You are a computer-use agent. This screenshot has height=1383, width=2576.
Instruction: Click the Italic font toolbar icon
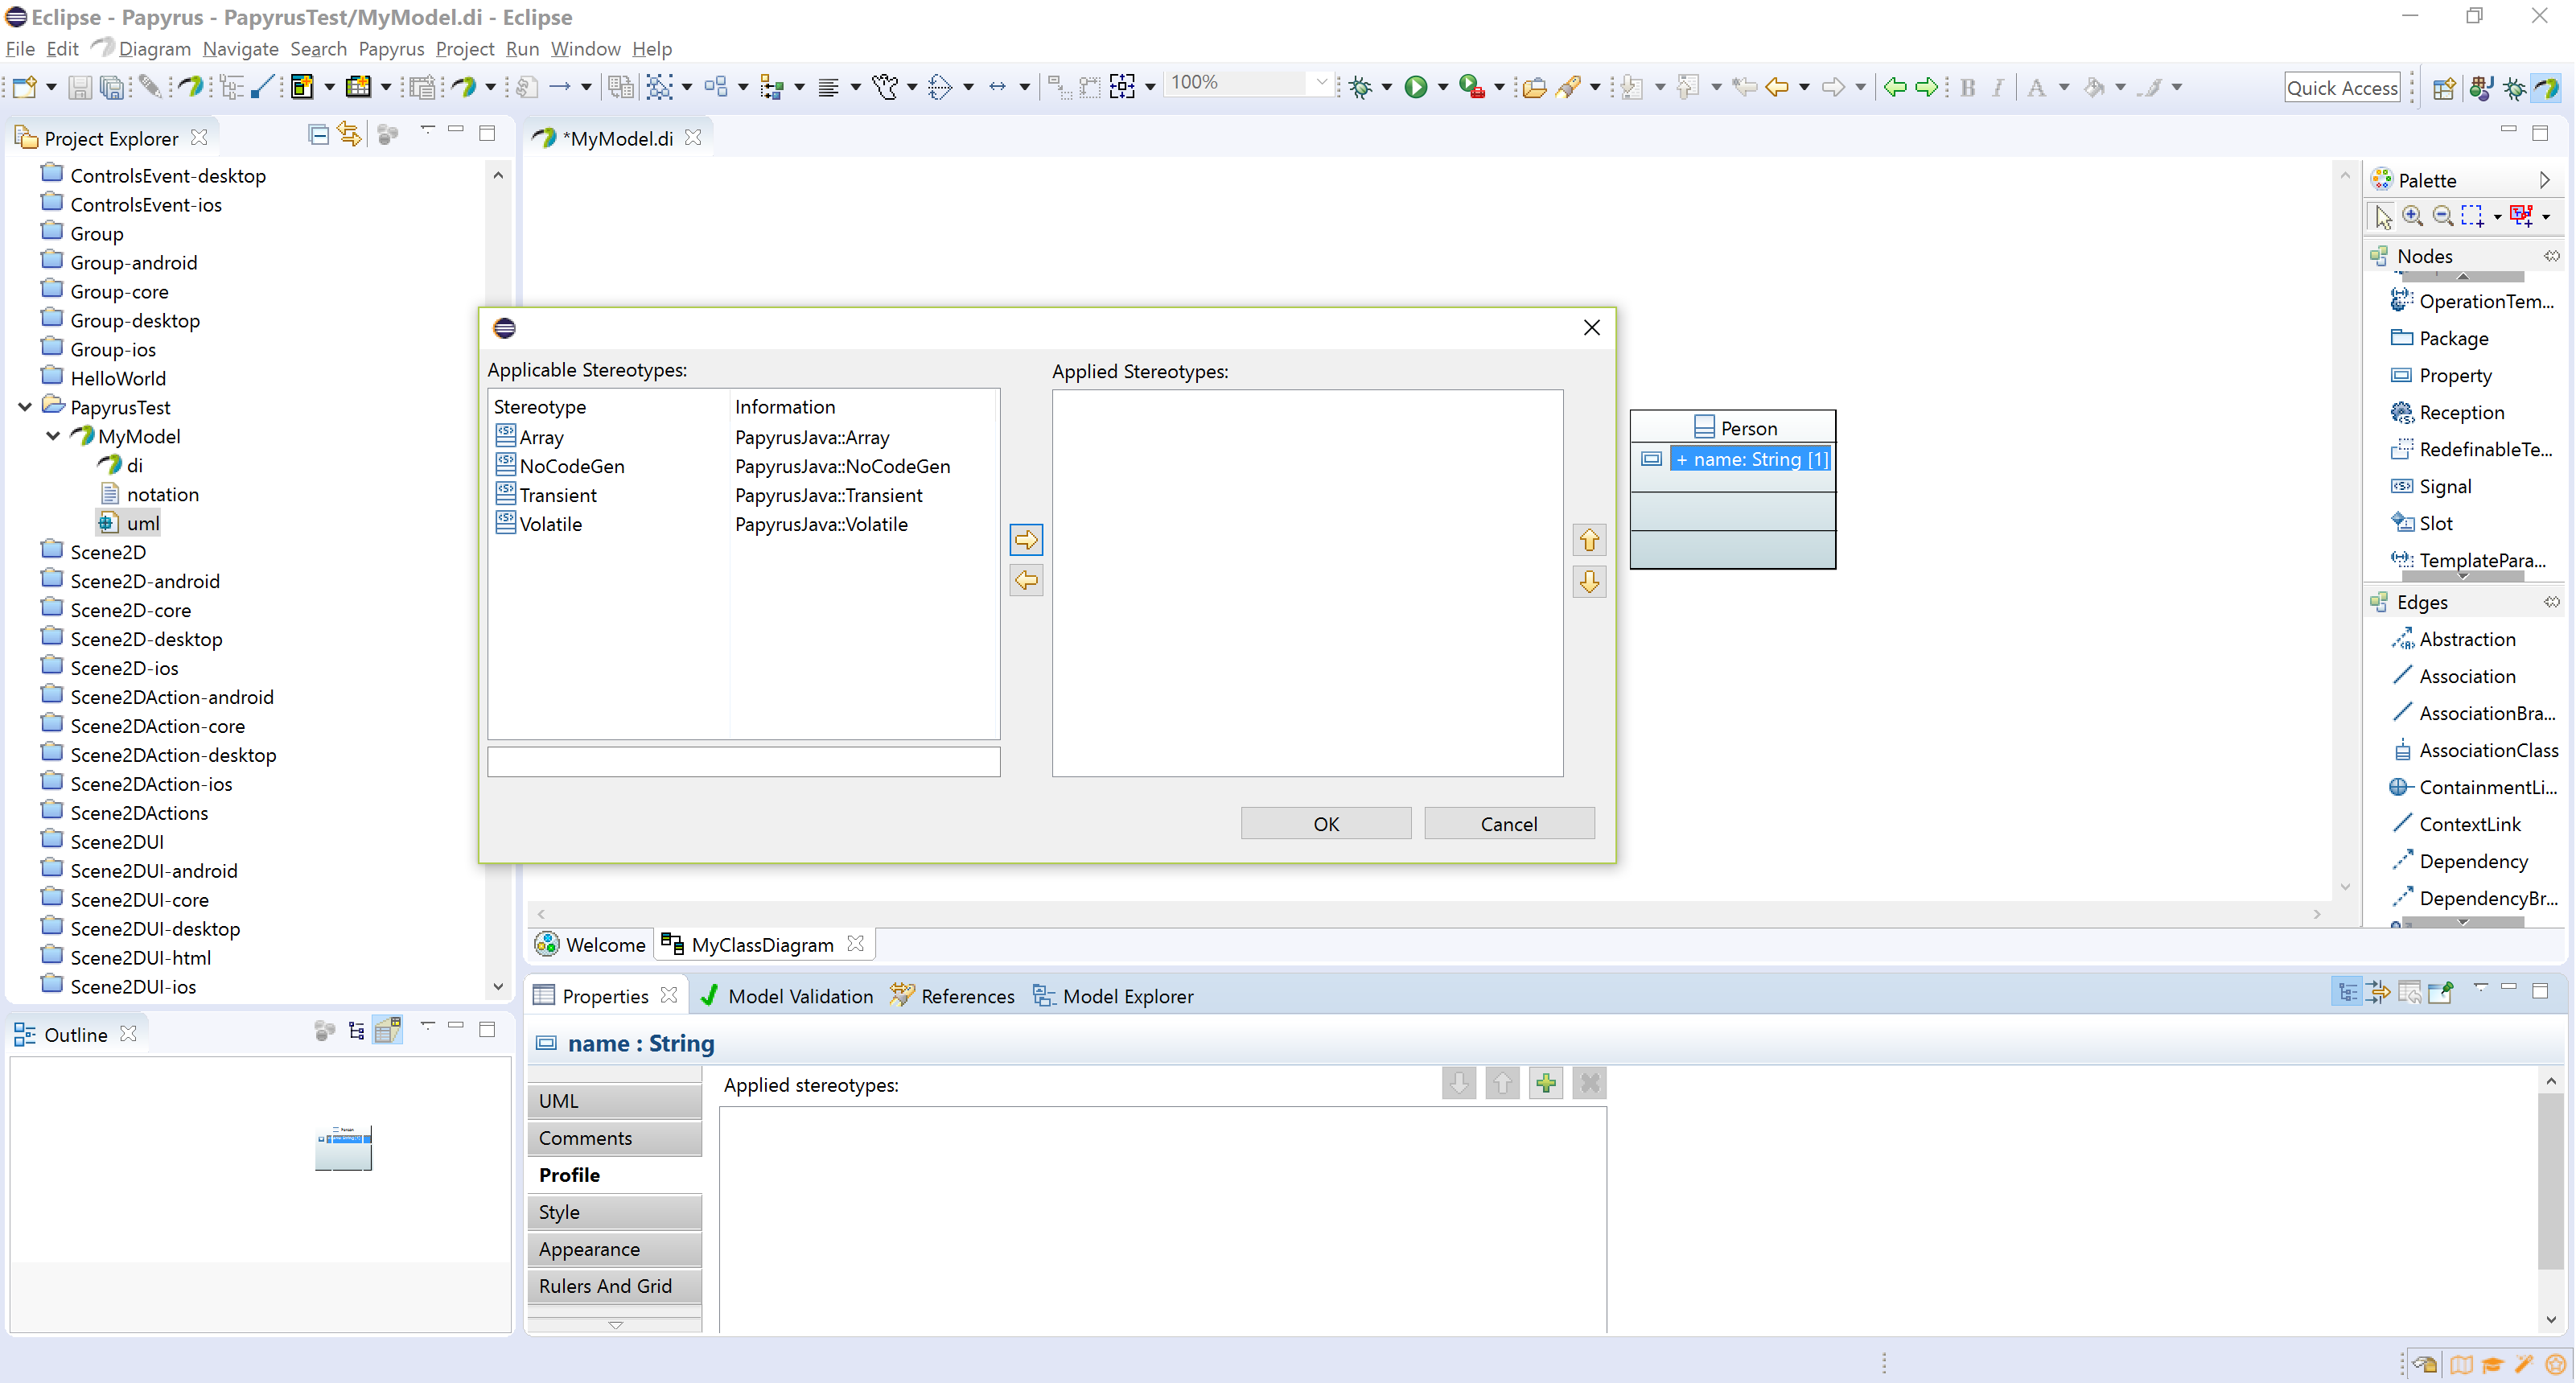click(x=1997, y=87)
